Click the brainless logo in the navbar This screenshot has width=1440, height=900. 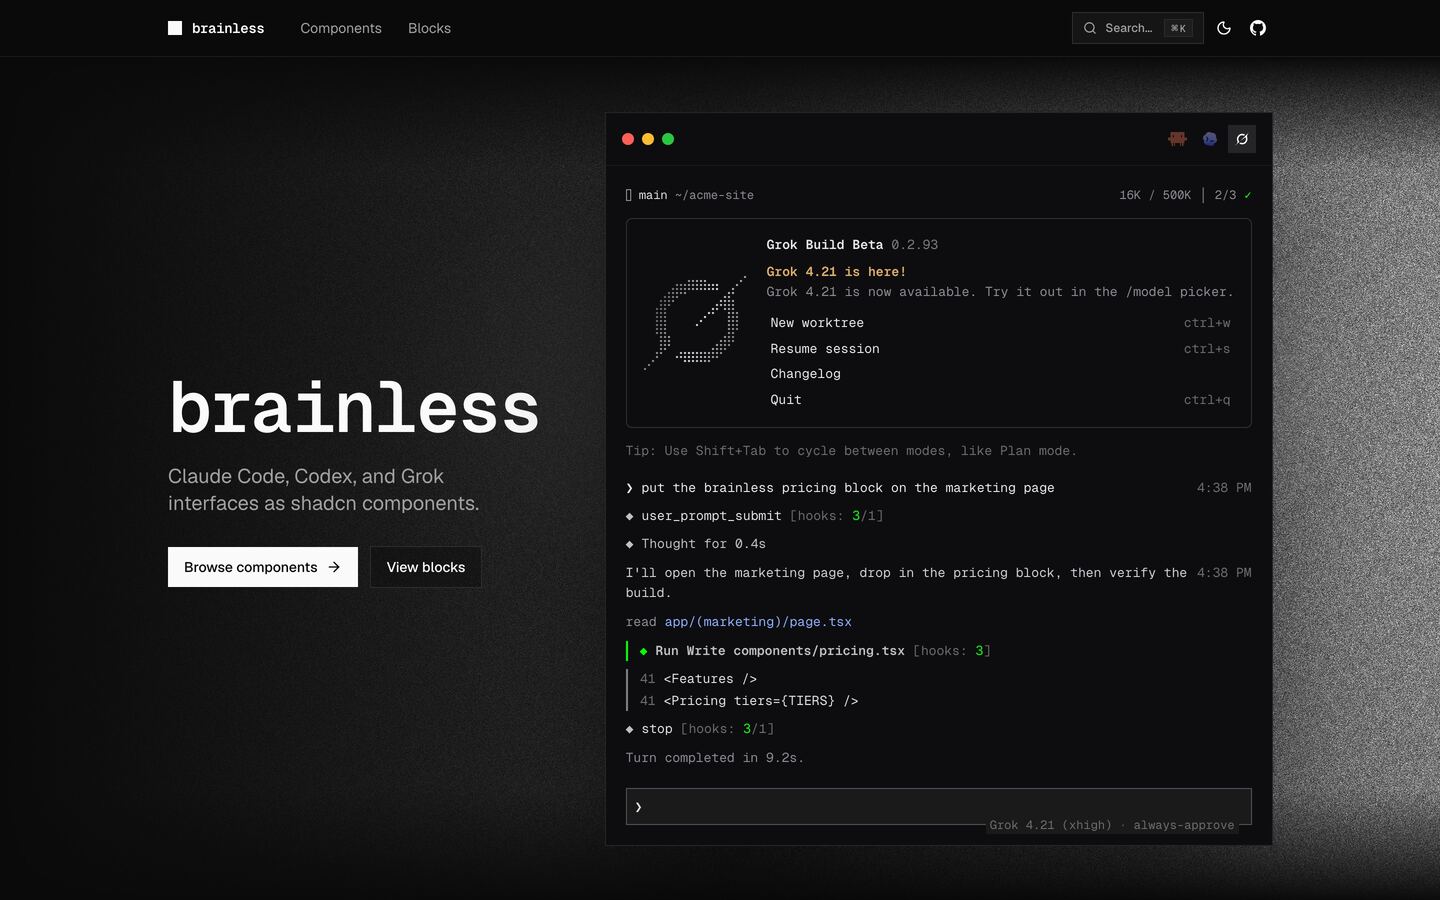pos(216,28)
